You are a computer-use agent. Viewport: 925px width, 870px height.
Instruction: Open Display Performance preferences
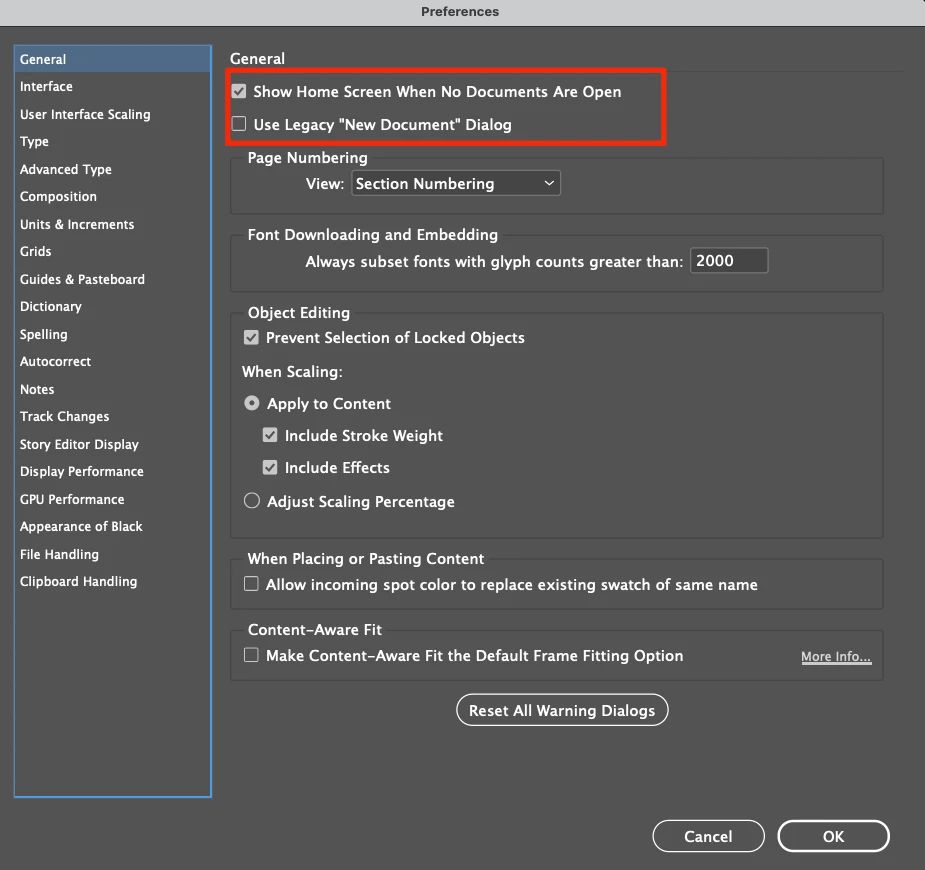113,471
